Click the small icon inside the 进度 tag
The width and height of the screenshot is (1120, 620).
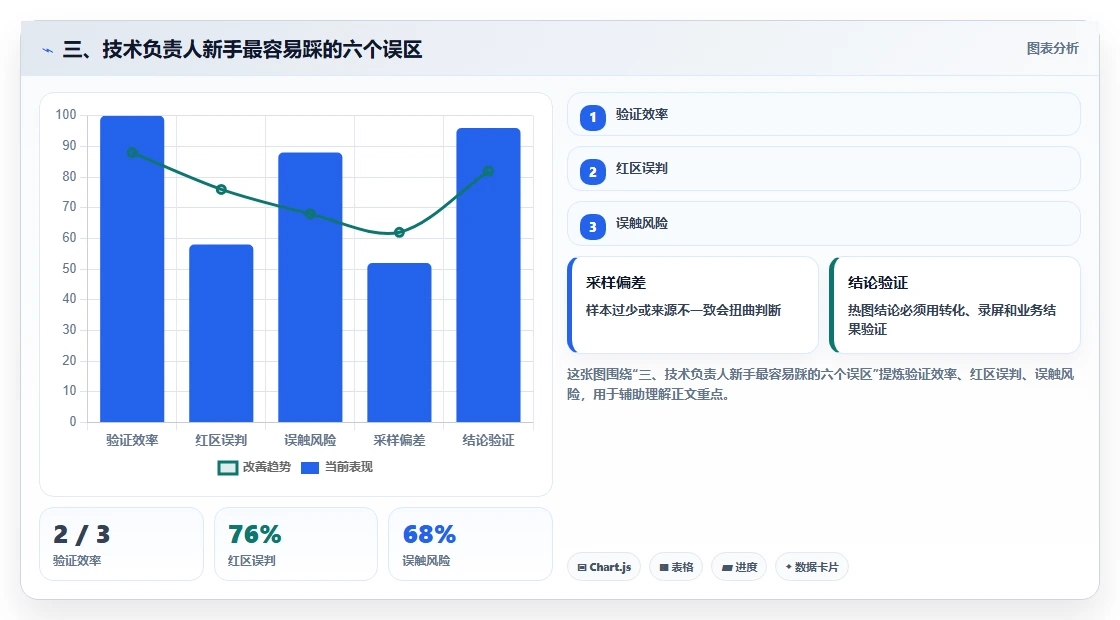pos(727,567)
